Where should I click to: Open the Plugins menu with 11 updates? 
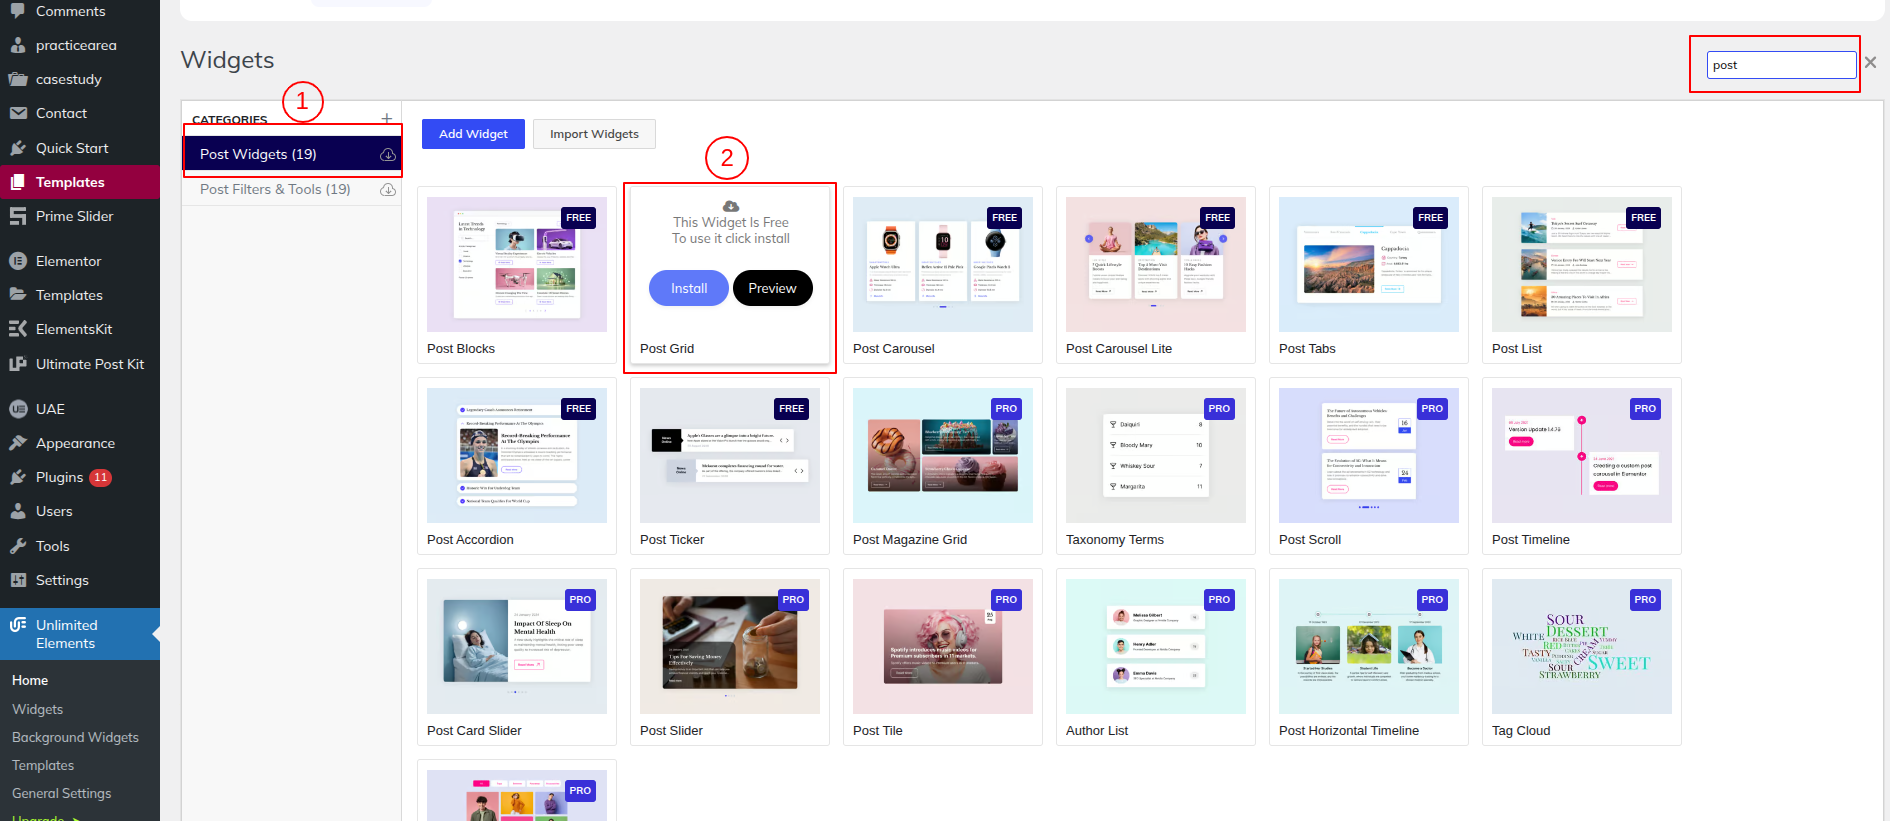tap(80, 477)
